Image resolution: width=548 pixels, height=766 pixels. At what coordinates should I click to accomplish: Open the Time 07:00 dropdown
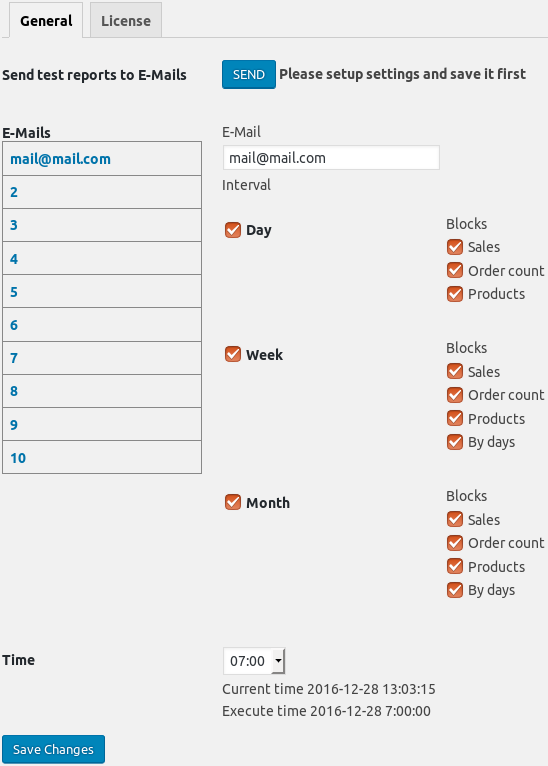[254, 661]
